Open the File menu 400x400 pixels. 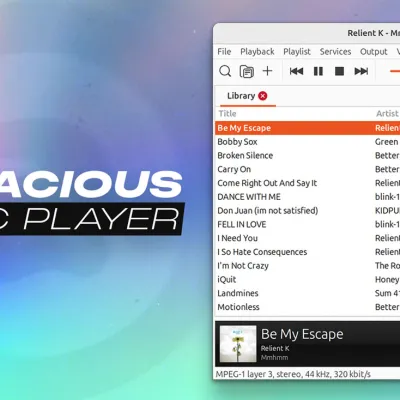coord(224,52)
